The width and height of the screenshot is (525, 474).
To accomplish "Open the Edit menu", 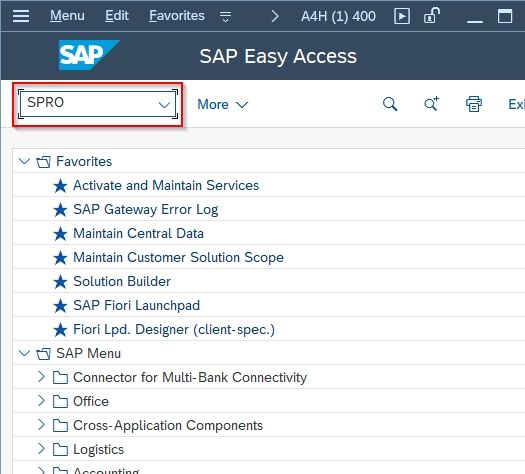I will click(117, 16).
